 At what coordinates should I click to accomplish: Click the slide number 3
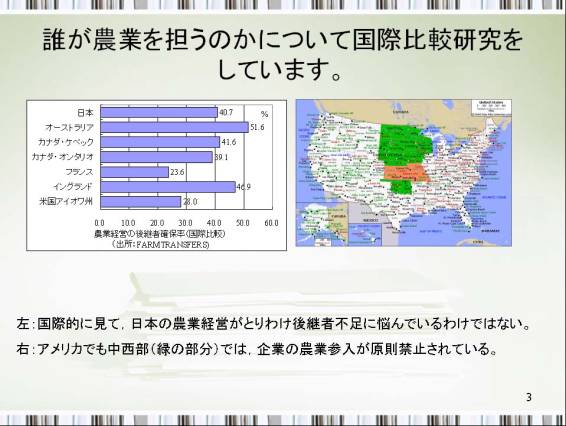pyautogui.click(x=529, y=397)
